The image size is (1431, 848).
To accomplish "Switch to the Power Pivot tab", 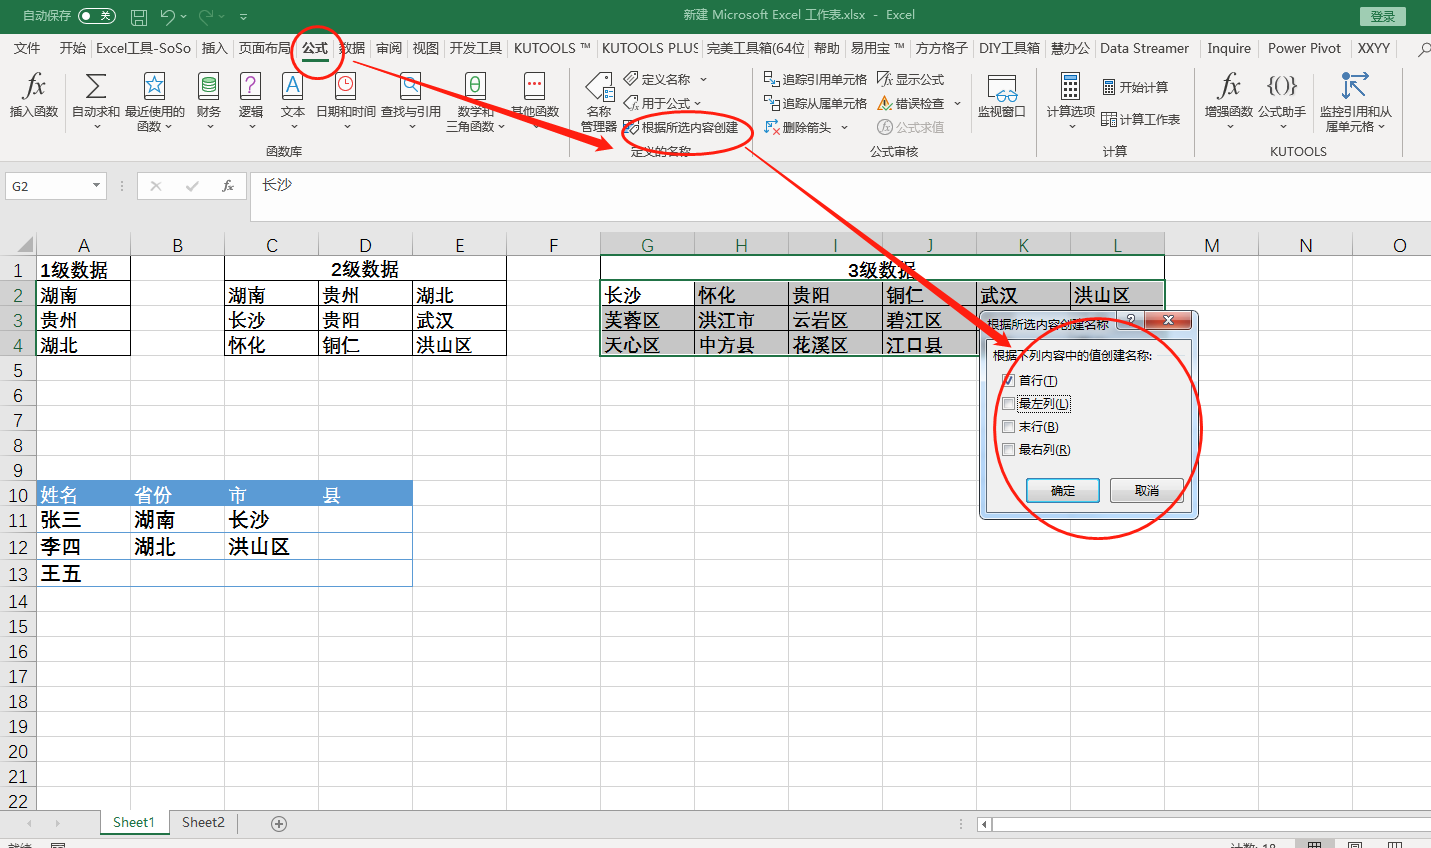I will coord(1304,48).
